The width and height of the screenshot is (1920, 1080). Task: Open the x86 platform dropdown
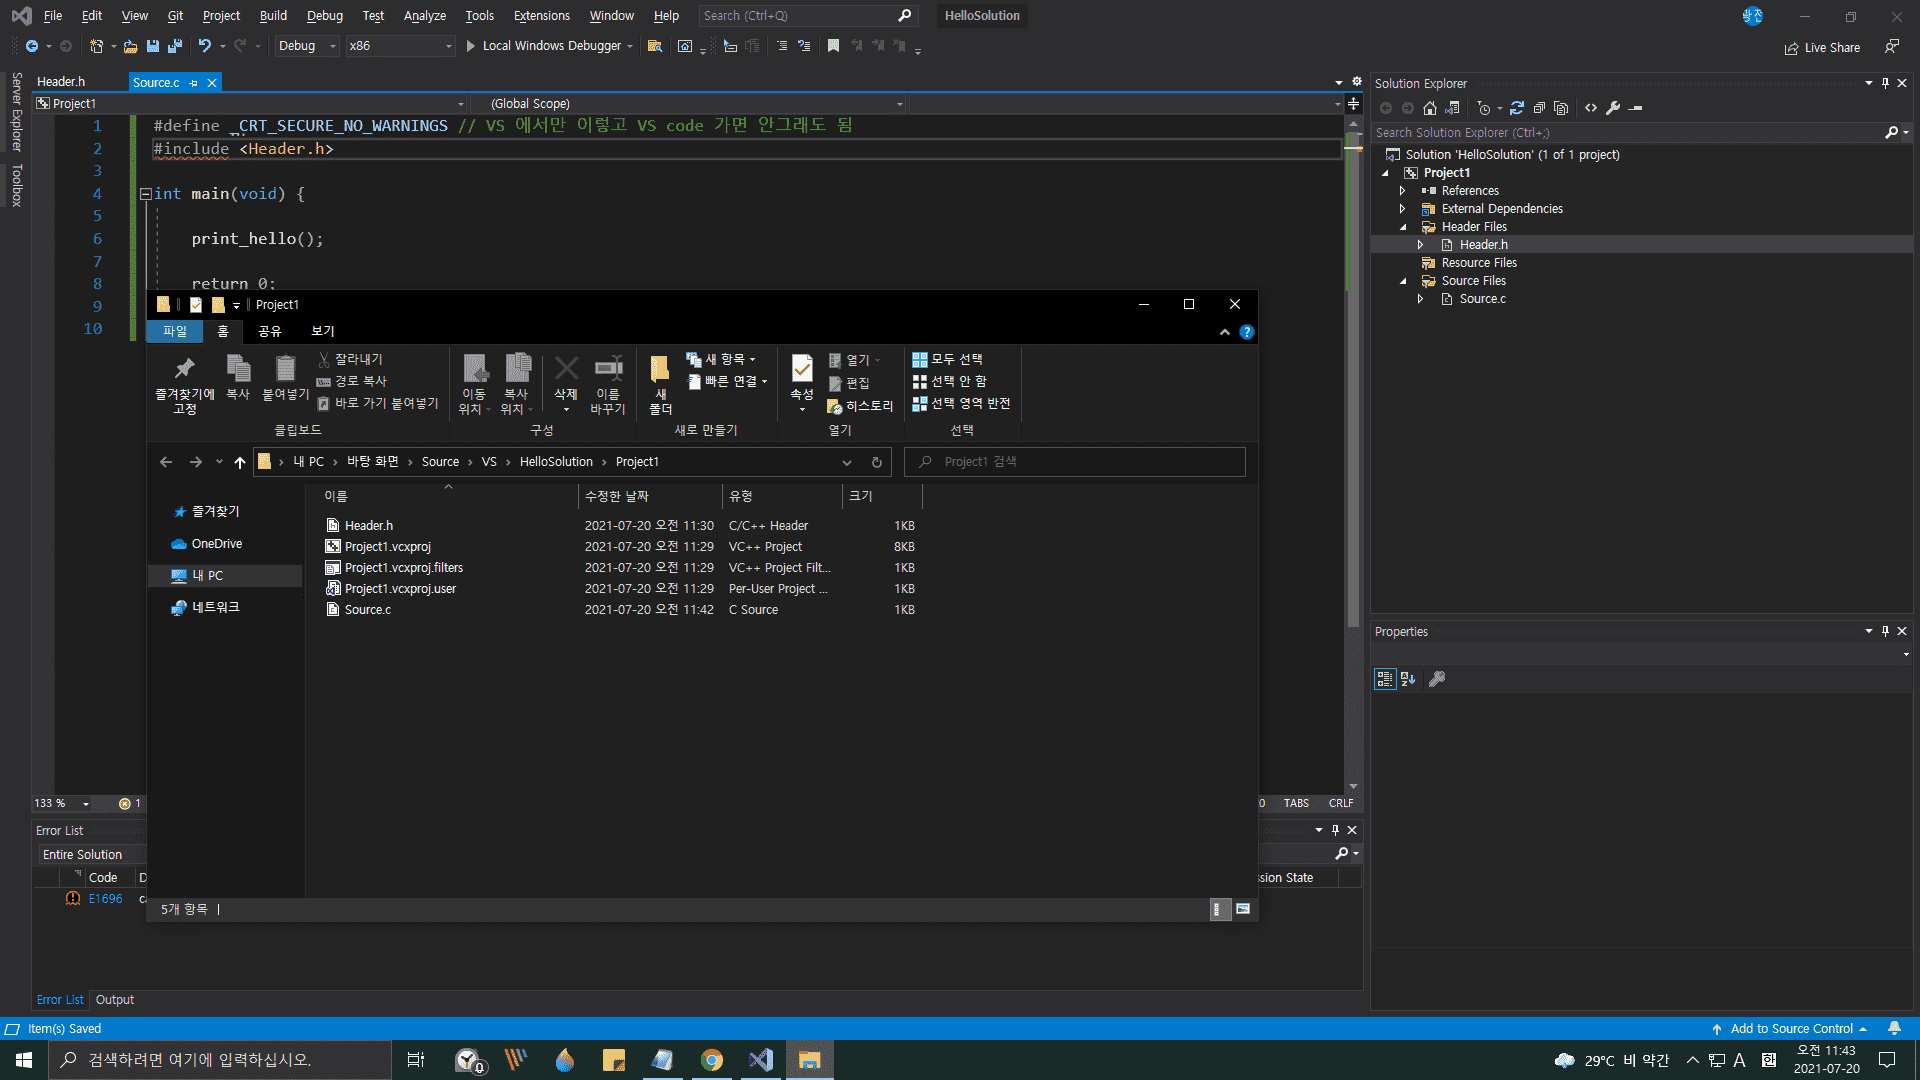click(x=400, y=46)
